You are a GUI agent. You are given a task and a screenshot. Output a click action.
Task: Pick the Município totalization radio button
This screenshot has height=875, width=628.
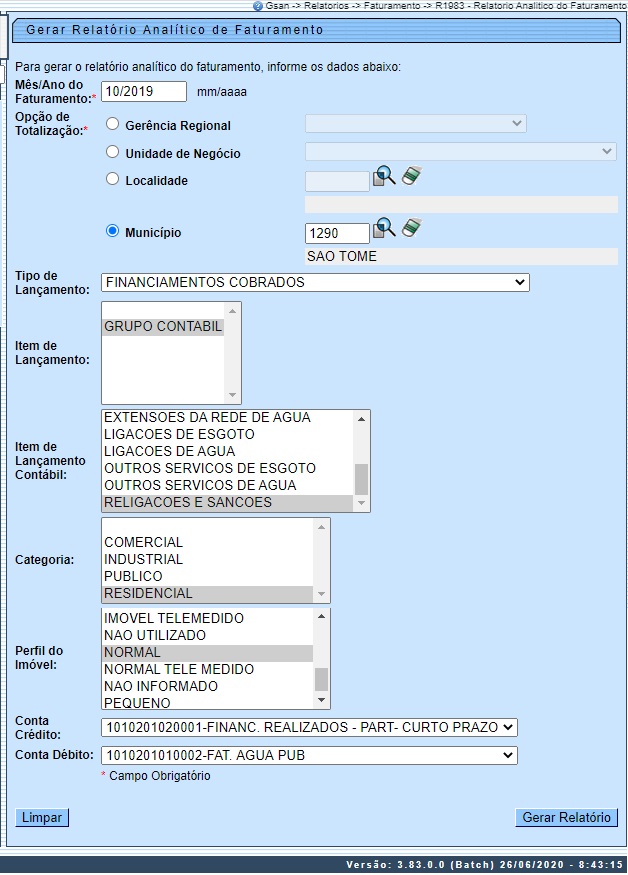pyautogui.click(x=113, y=232)
